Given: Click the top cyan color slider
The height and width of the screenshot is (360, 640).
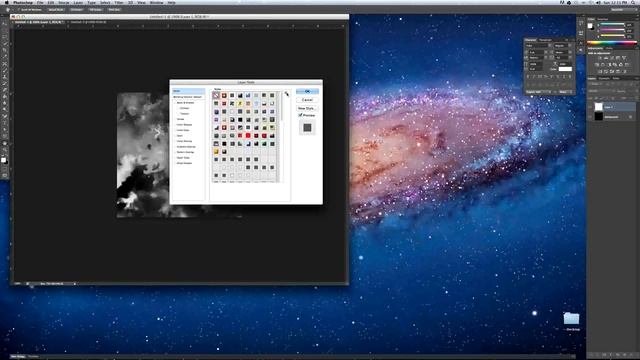Looking at the screenshot, I should [x=612, y=24].
